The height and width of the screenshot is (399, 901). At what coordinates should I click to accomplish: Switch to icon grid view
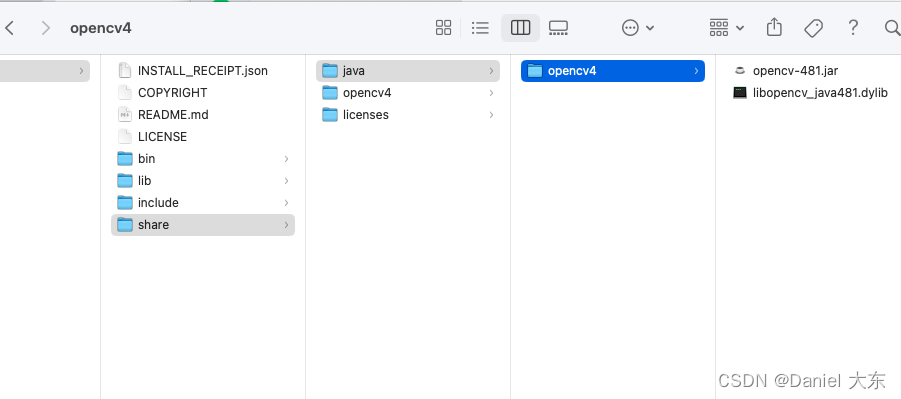pos(443,28)
